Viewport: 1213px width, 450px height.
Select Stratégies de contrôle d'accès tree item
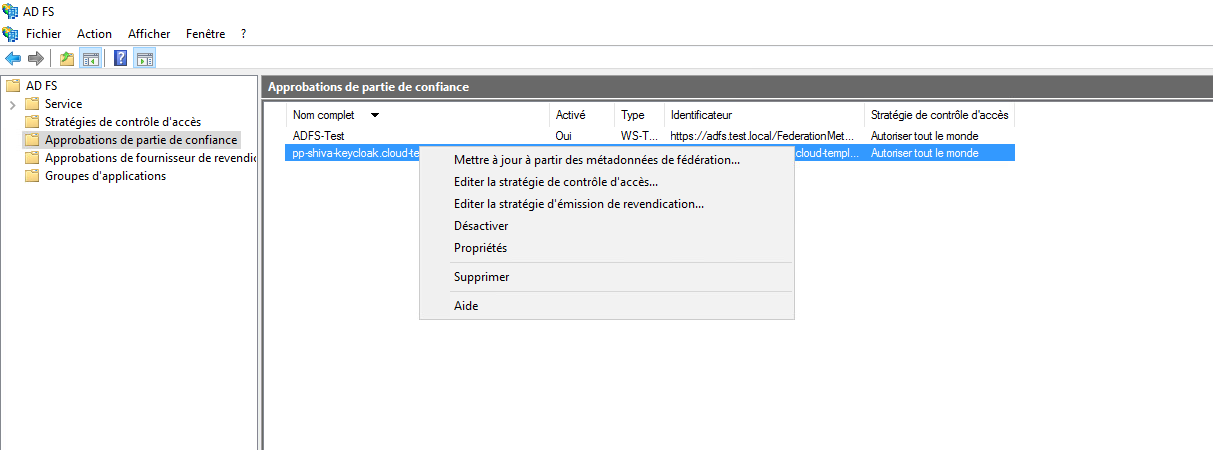[122, 122]
